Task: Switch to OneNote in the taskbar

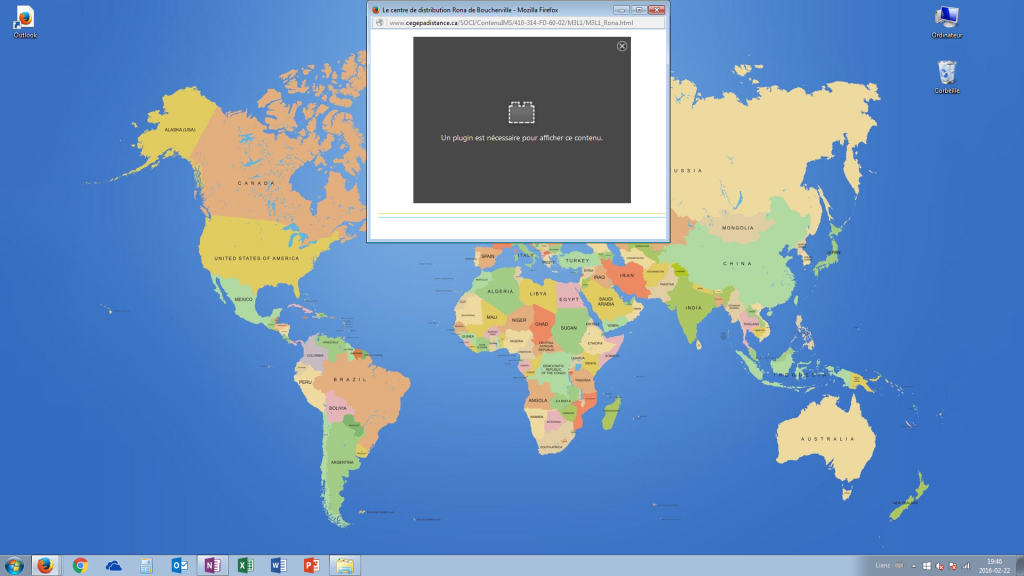Action: [x=212, y=566]
